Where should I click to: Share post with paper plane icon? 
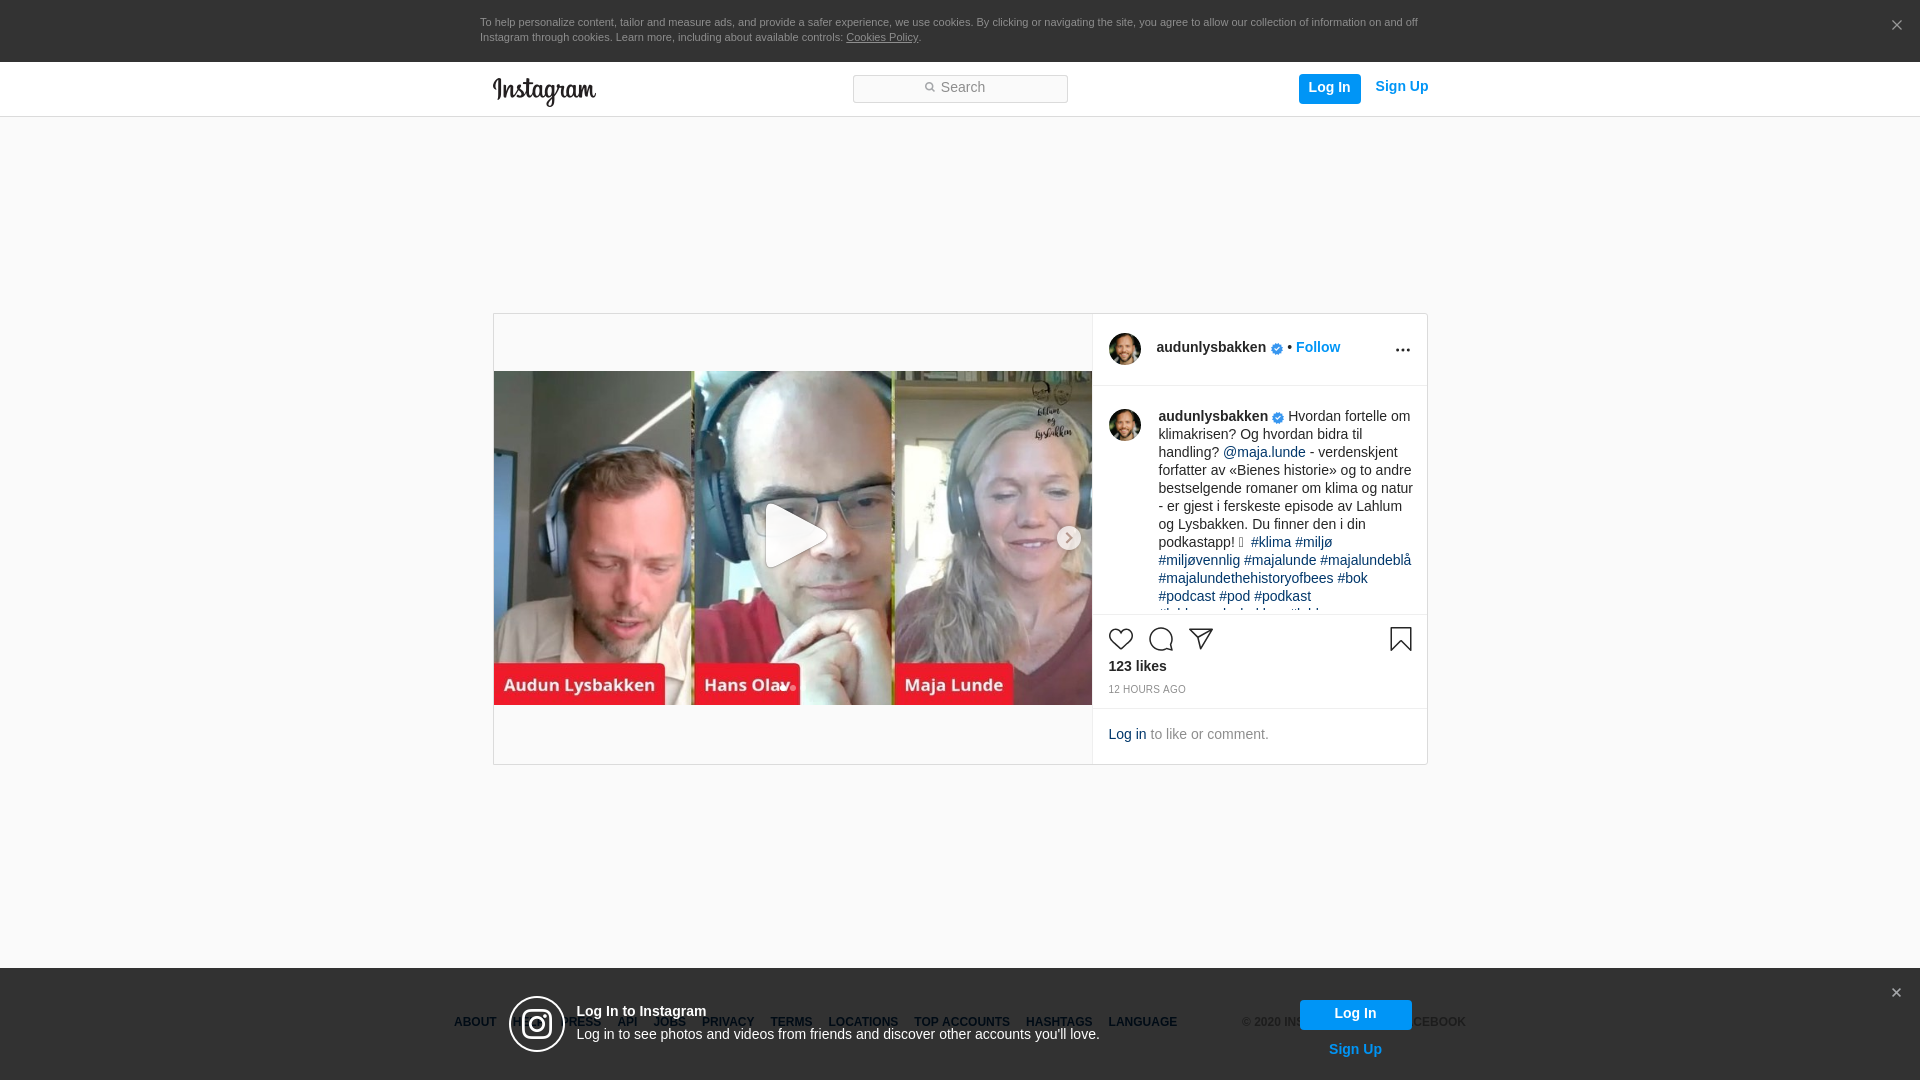click(x=1200, y=639)
